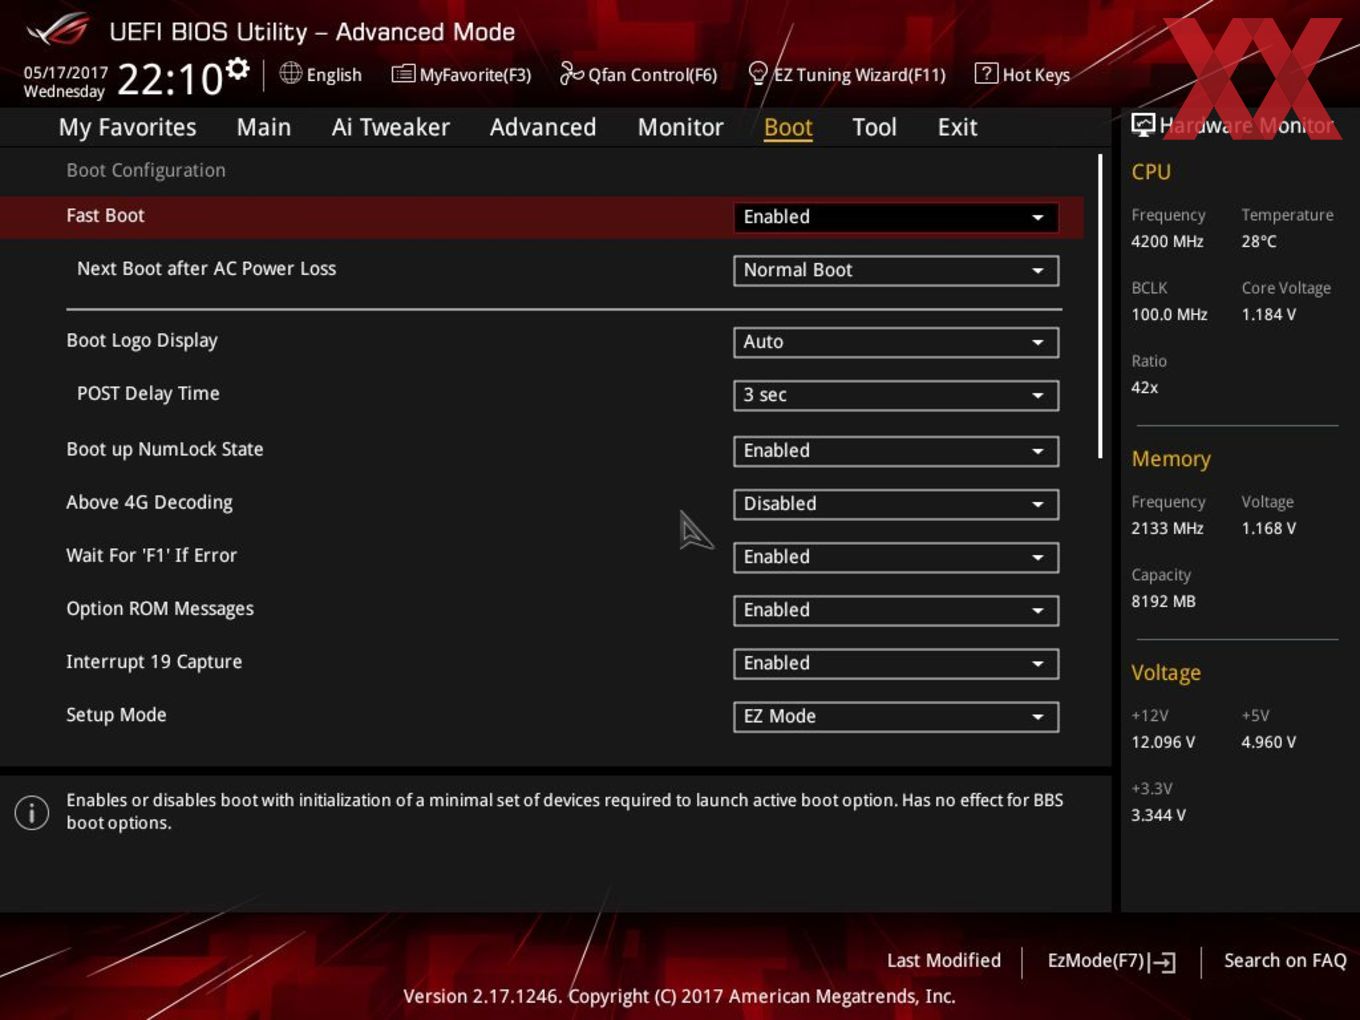1360x1020 pixels.
Task: Go to the Advanced tab
Action: coord(543,127)
